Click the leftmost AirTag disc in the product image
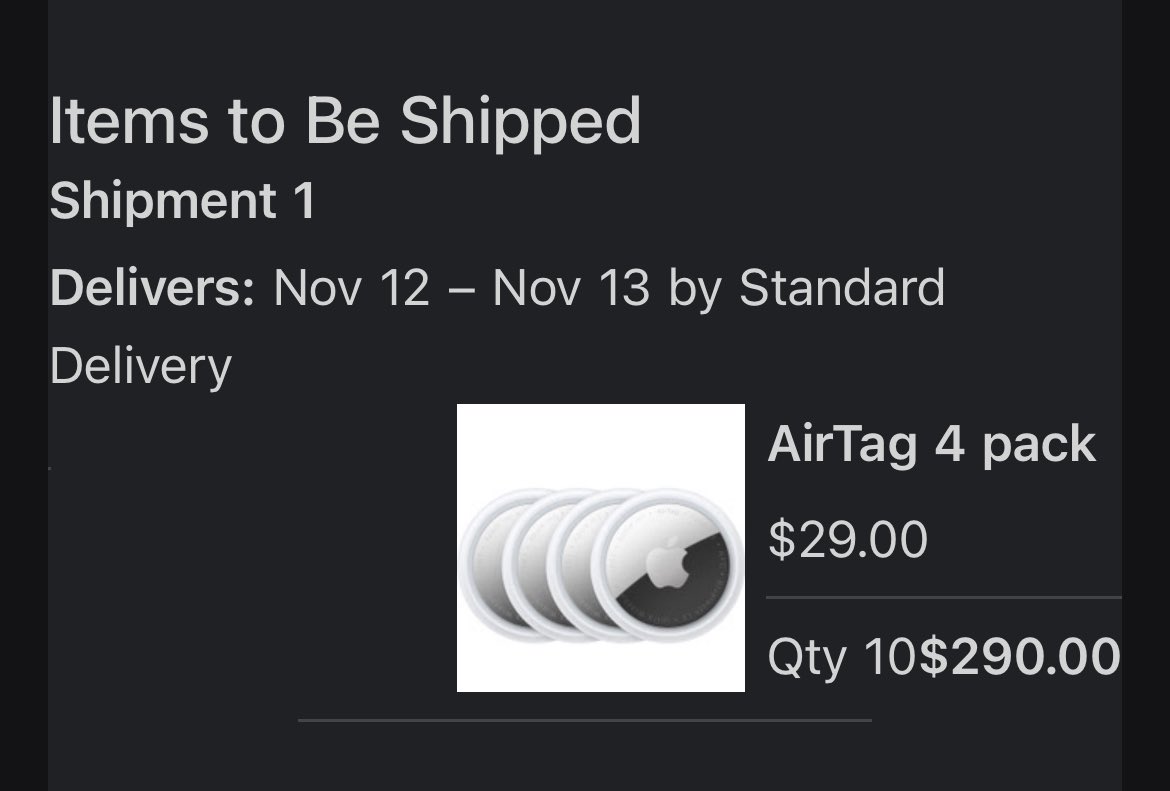 (480, 565)
